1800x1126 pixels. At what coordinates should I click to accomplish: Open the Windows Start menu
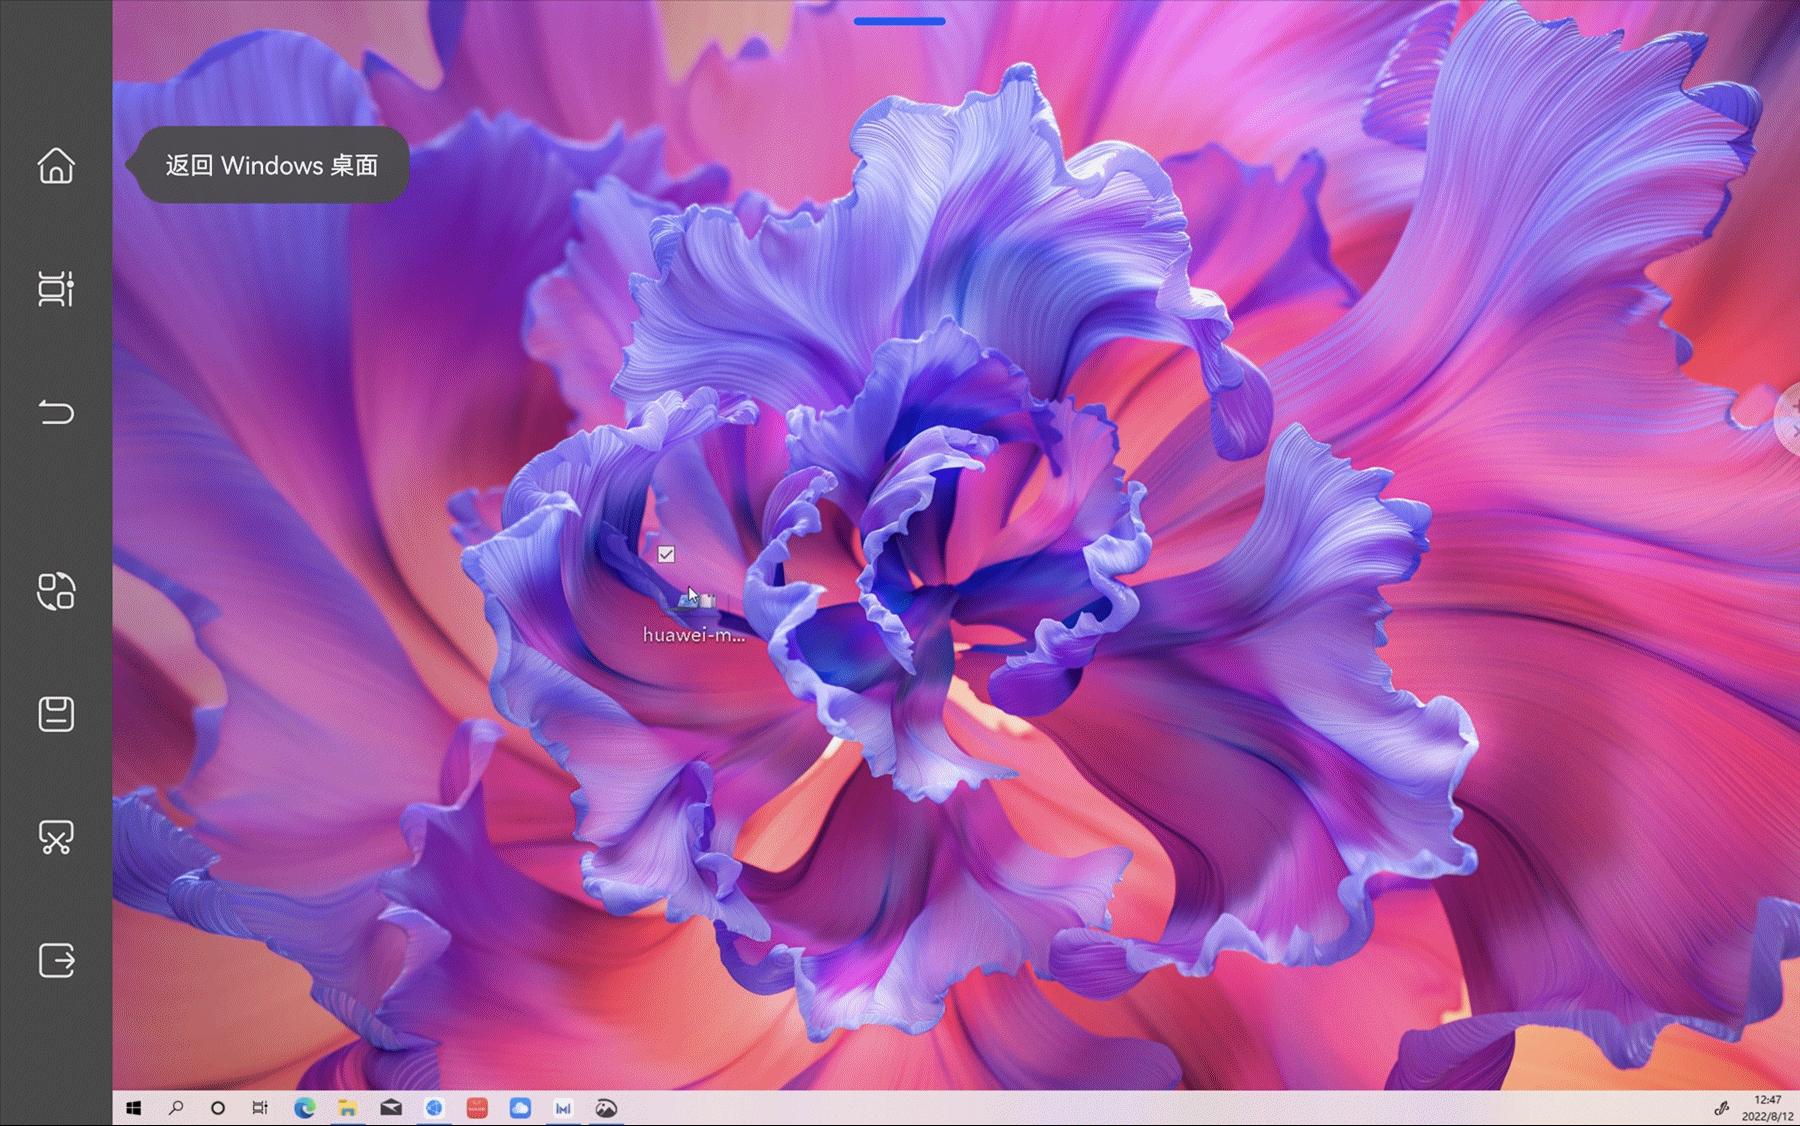coord(133,1108)
